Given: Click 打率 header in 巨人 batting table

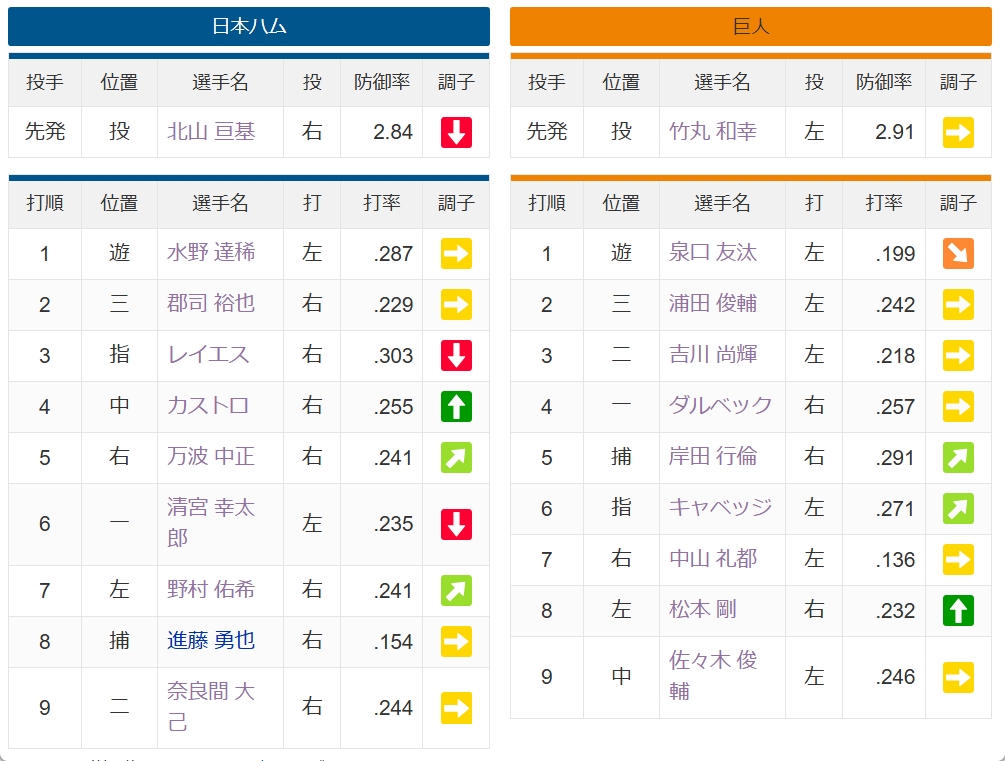Looking at the screenshot, I should 884,203.
